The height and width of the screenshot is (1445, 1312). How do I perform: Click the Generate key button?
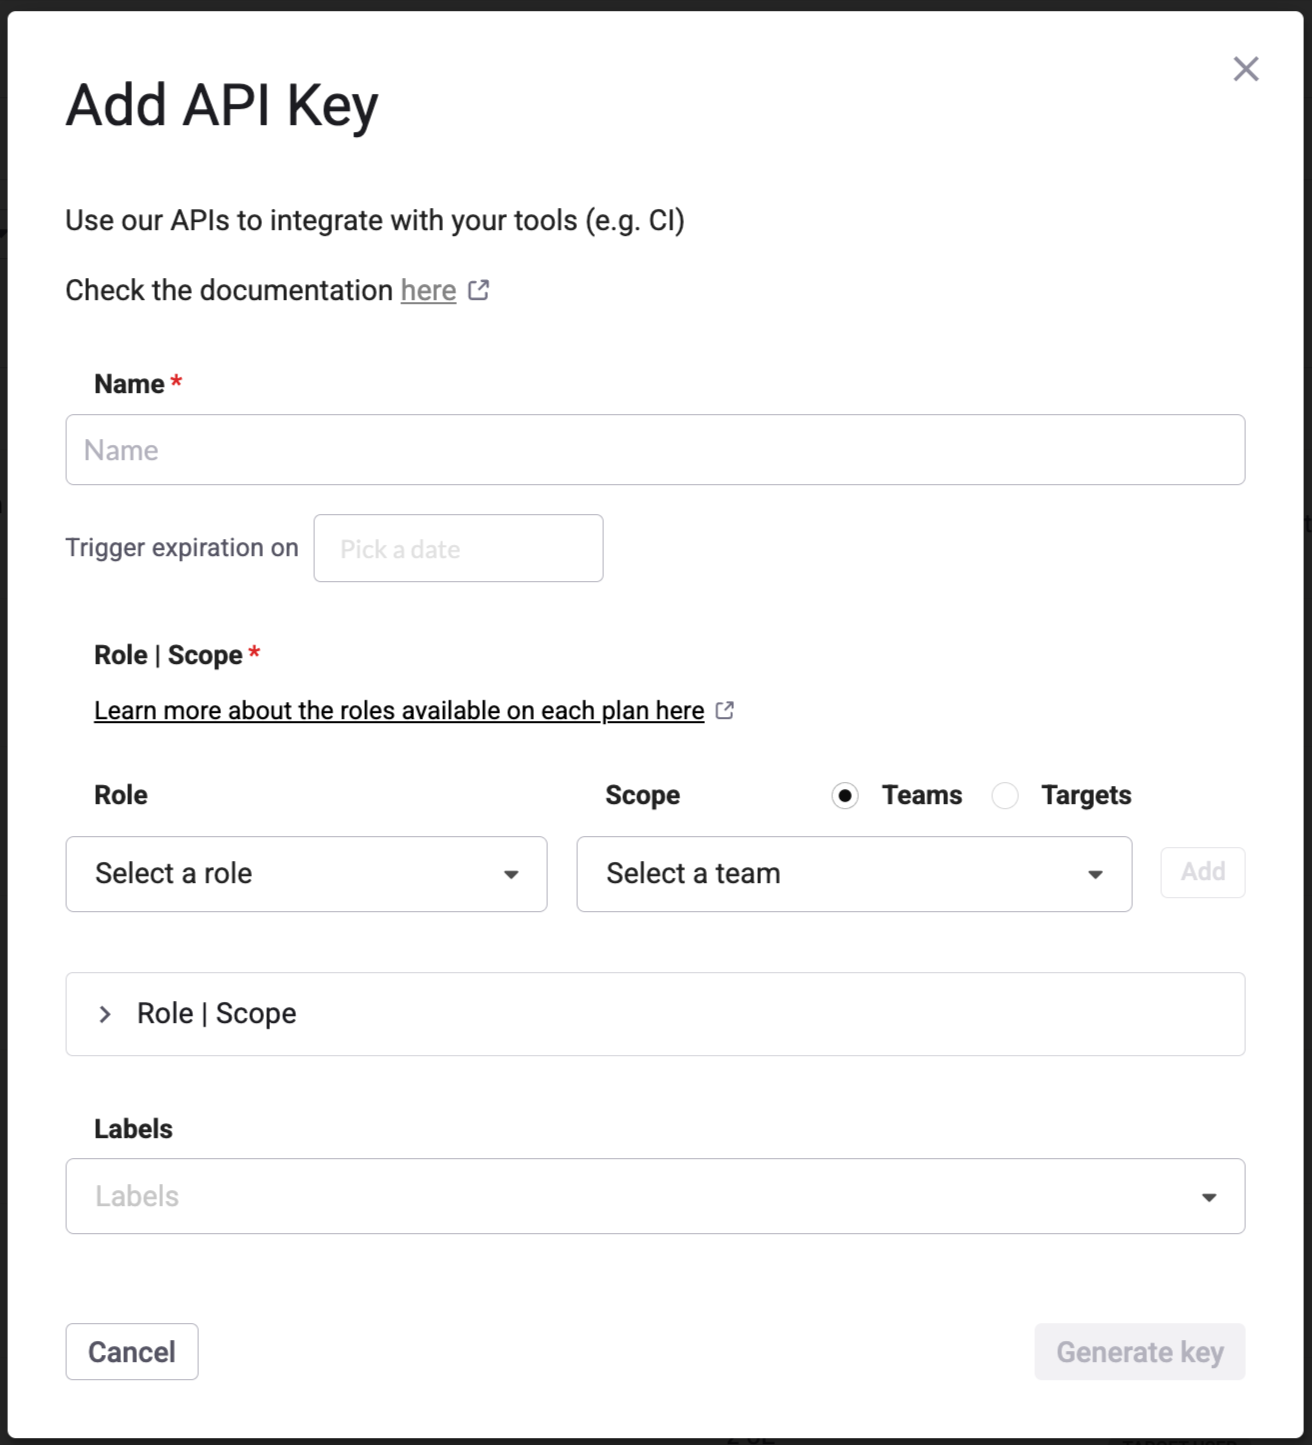[x=1139, y=1352]
